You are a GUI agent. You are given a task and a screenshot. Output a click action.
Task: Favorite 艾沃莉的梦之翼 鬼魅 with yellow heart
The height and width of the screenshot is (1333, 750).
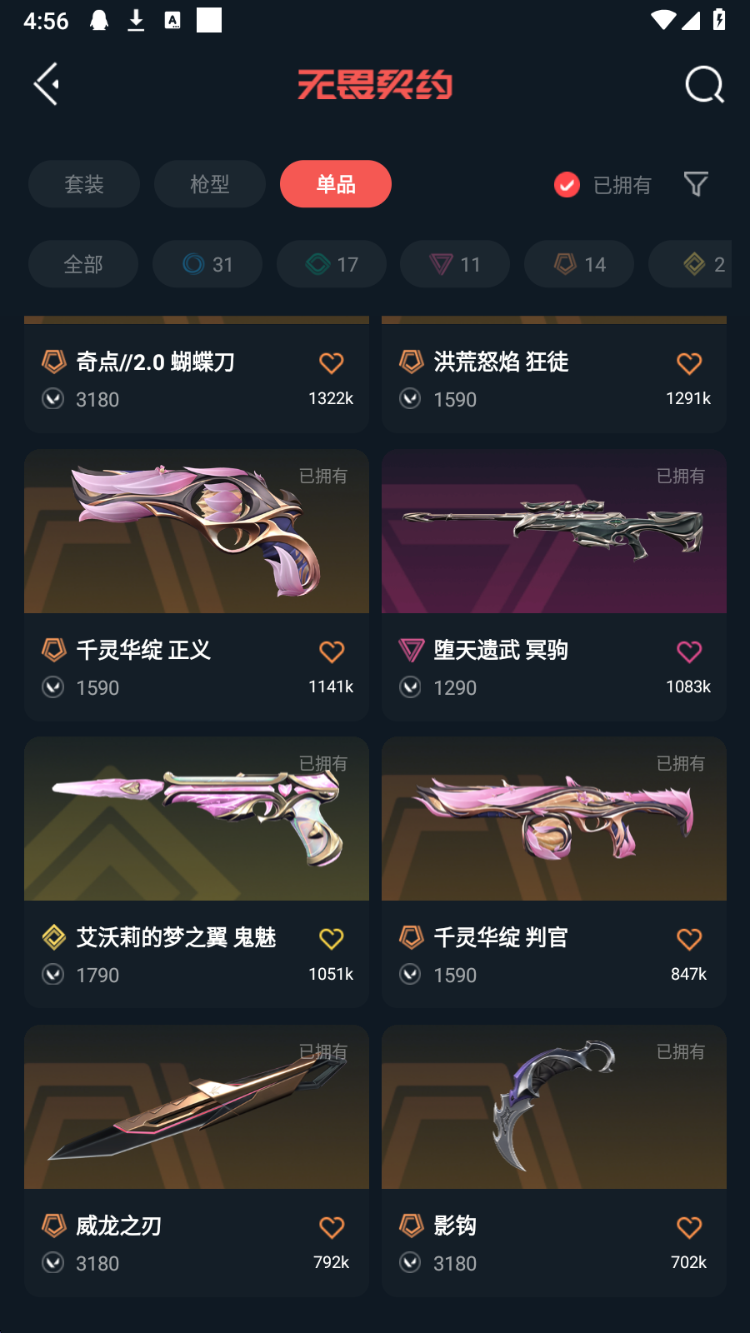(x=331, y=938)
